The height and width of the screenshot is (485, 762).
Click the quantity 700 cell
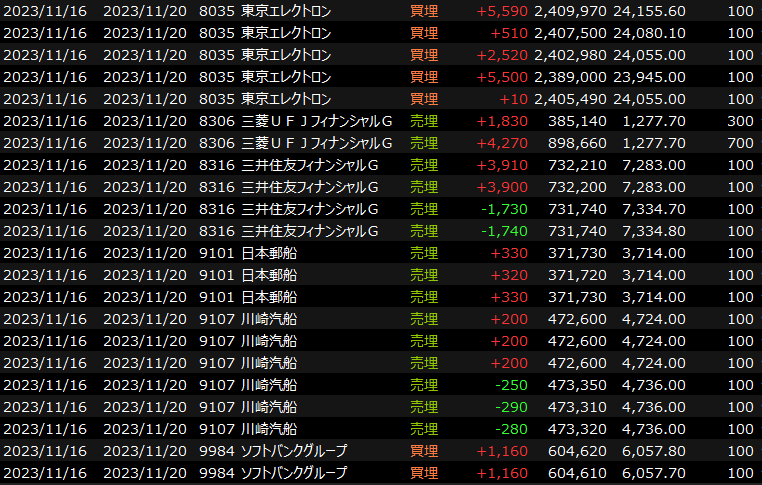[740, 143]
